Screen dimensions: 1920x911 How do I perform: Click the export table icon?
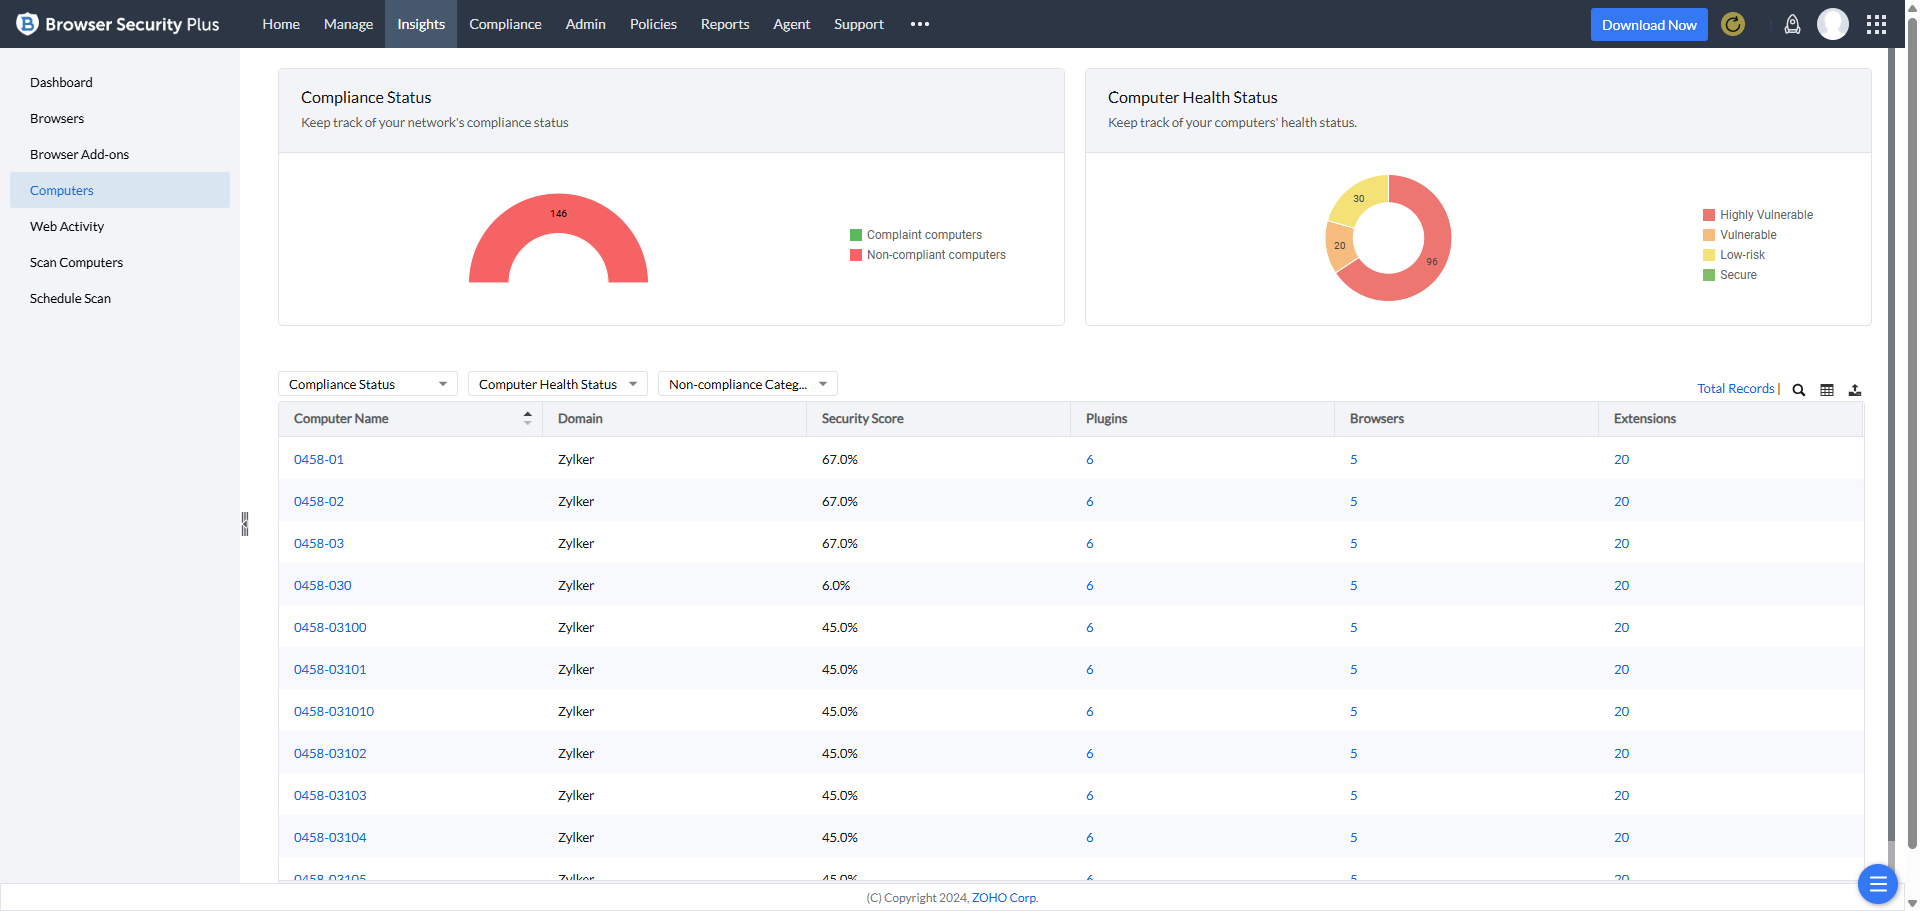coord(1854,390)
